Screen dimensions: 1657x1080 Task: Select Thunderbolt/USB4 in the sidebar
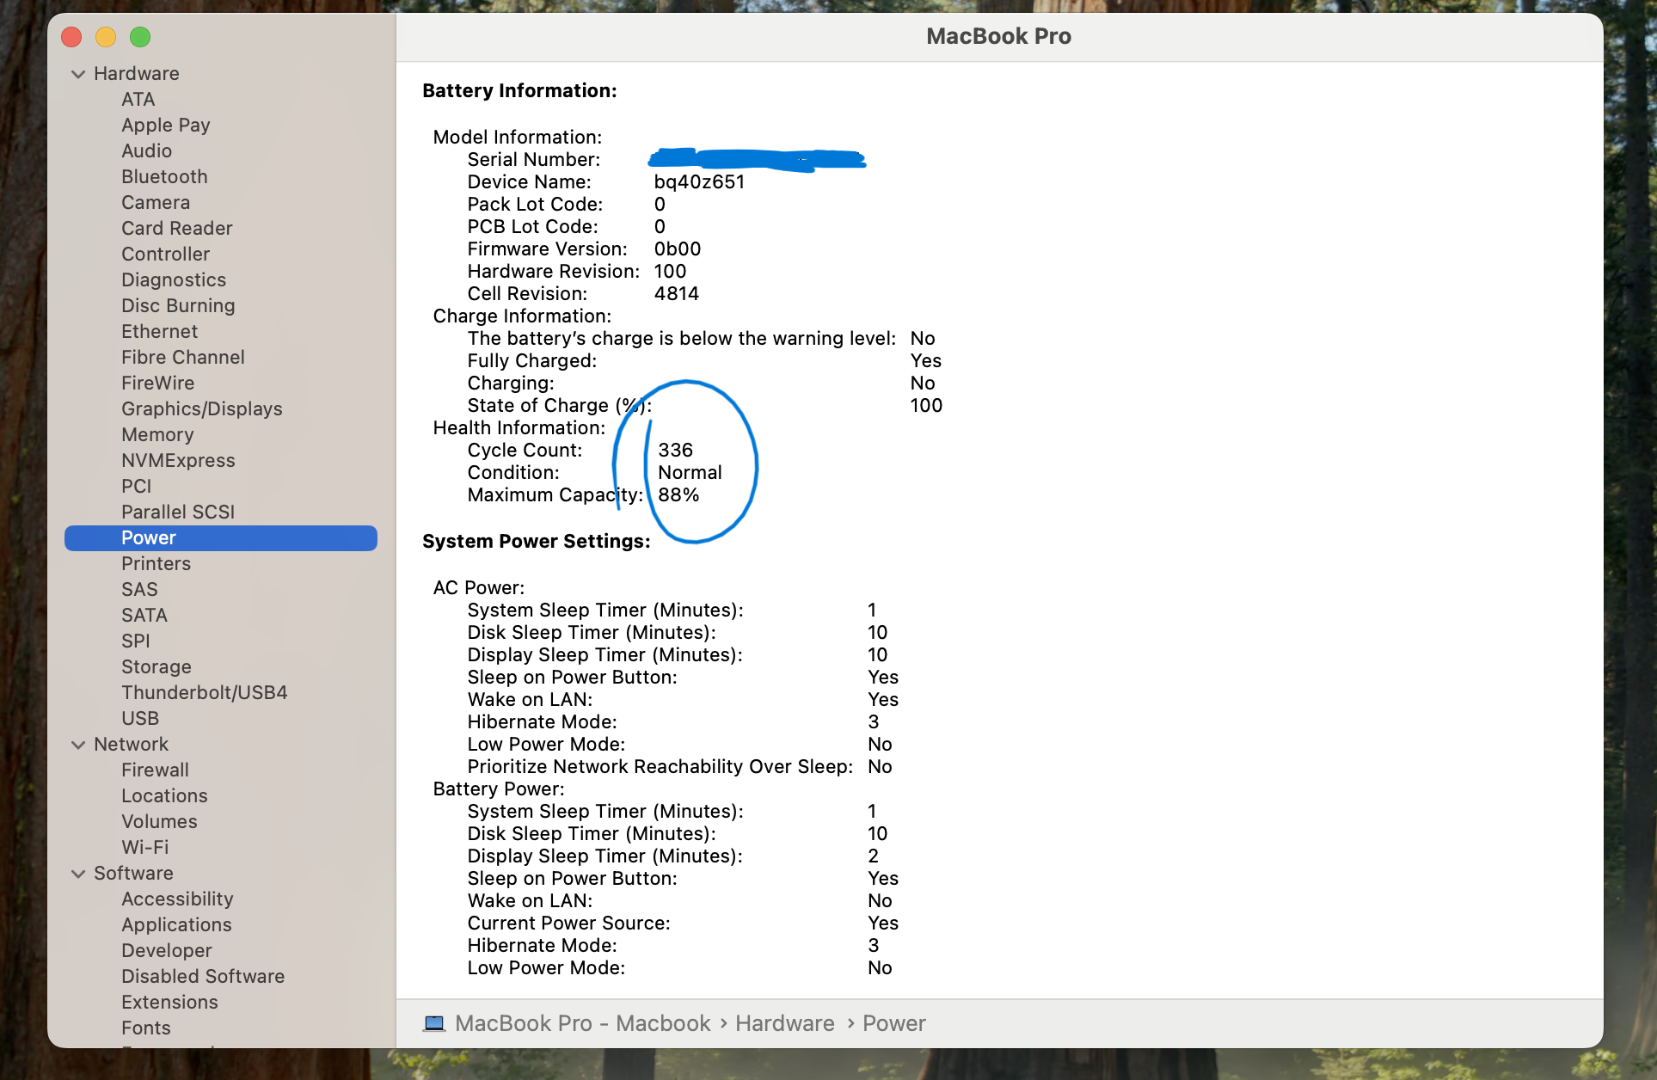pos(205,693)
